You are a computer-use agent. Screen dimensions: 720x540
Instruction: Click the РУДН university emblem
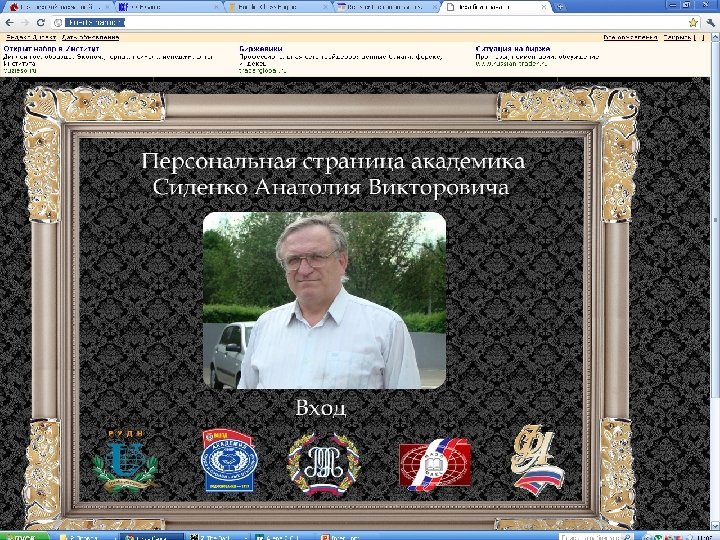tap(125, 461)
